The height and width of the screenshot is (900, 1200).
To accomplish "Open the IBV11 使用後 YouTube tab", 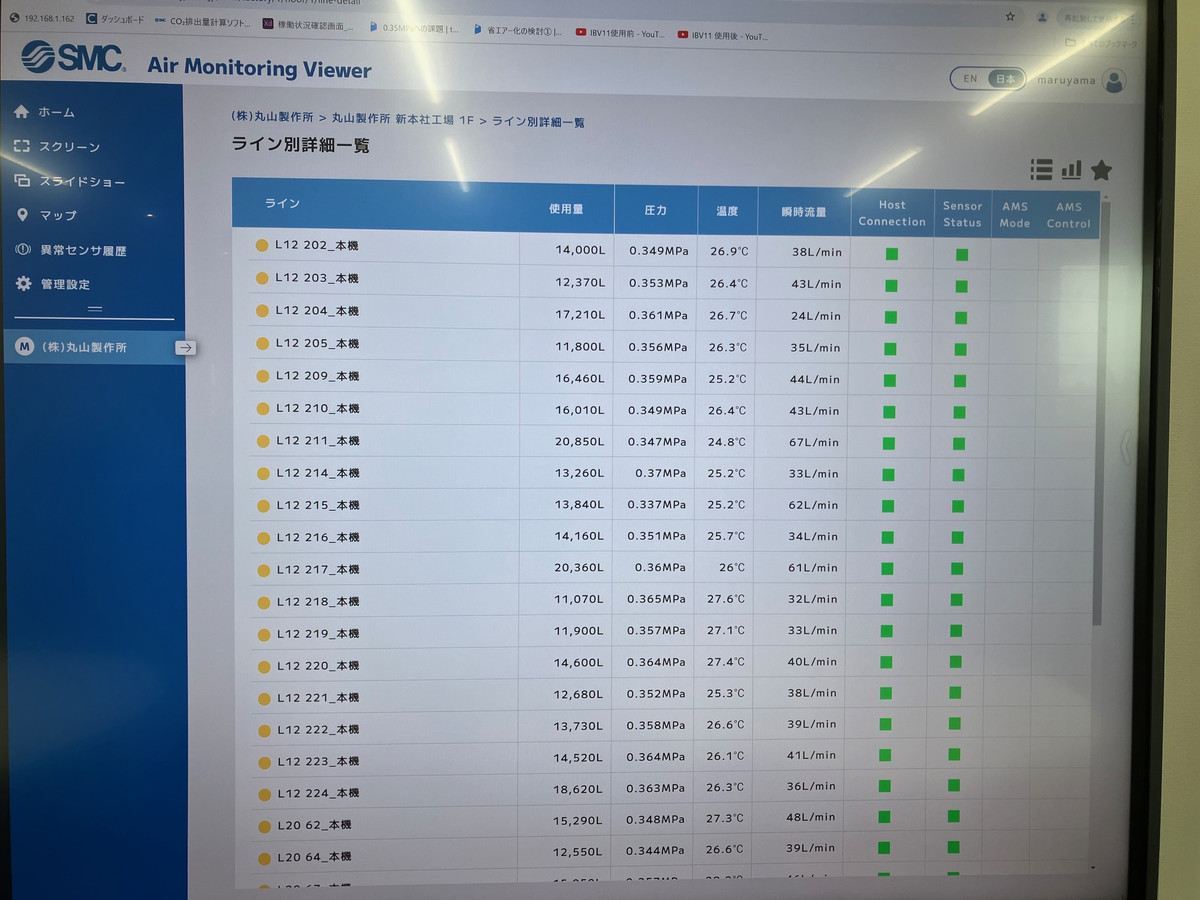I will (723, 35).
